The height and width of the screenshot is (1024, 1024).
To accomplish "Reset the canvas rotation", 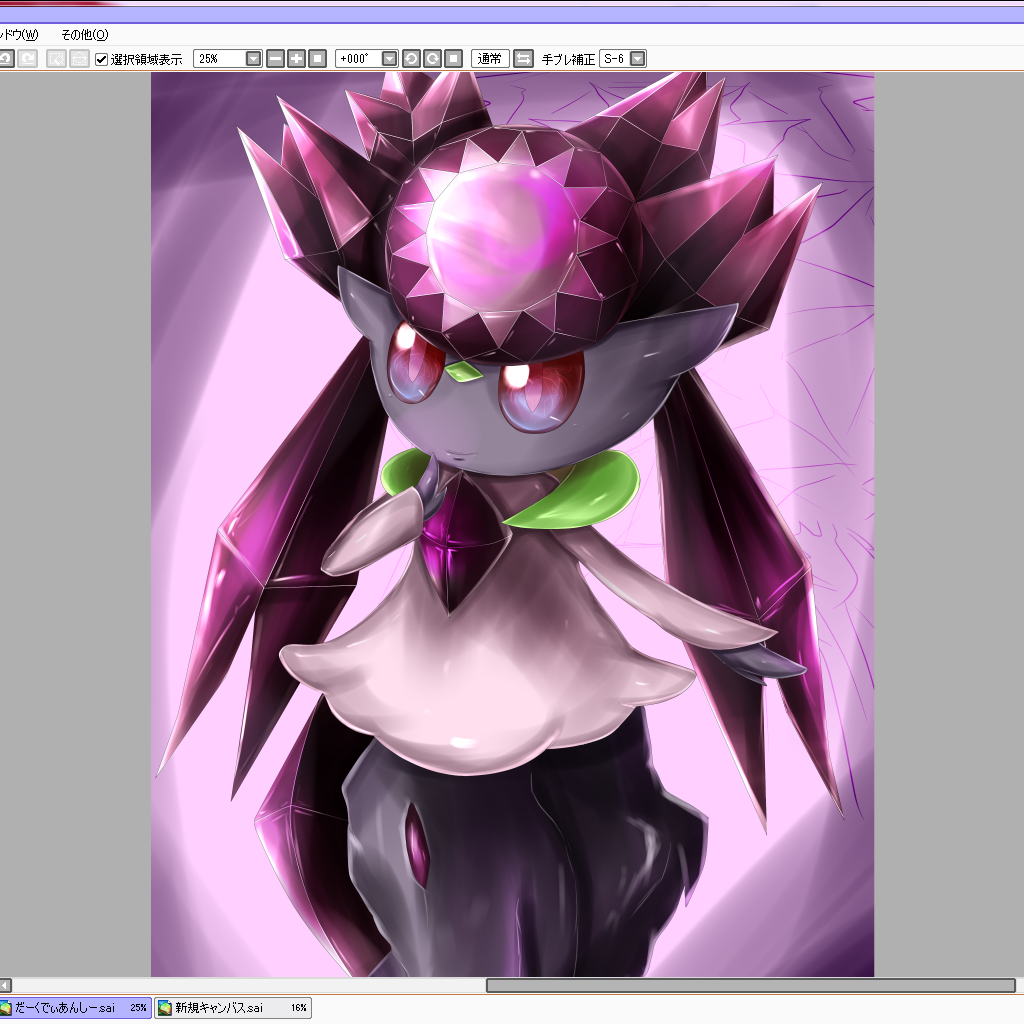I will coord(453,59).
